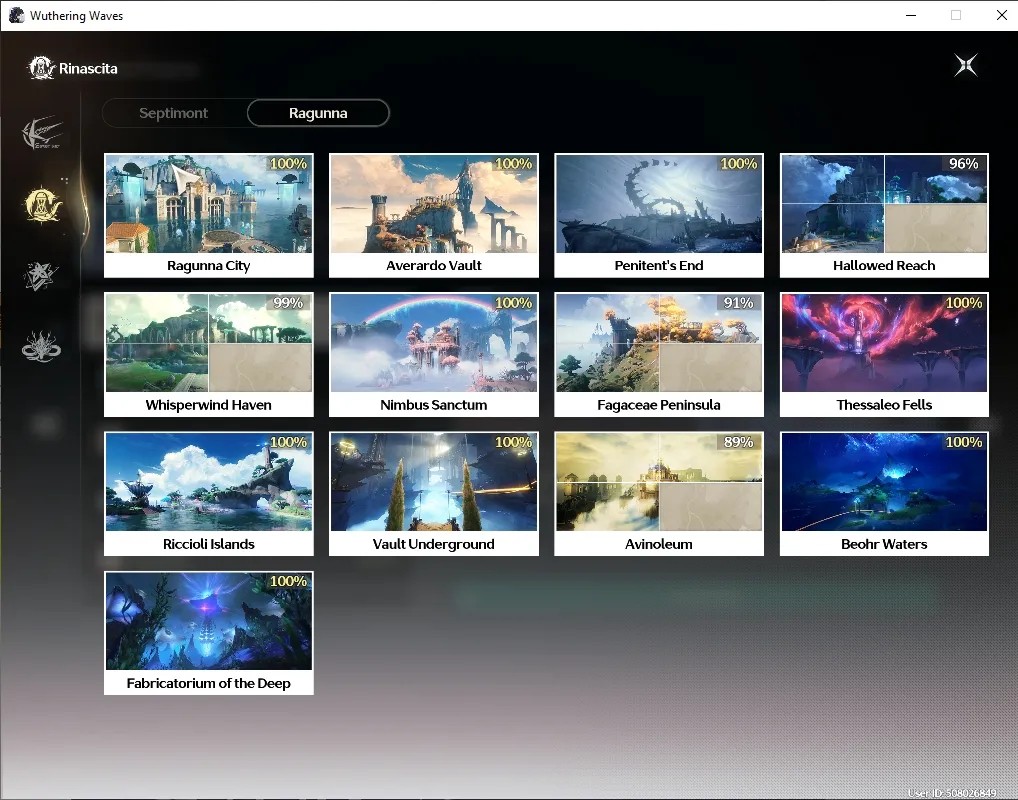Switch to the Ragunna tab
Image resolution: width=1018 pixels, height=800 pixels.
pyautogui.click(x=318, y=113)
